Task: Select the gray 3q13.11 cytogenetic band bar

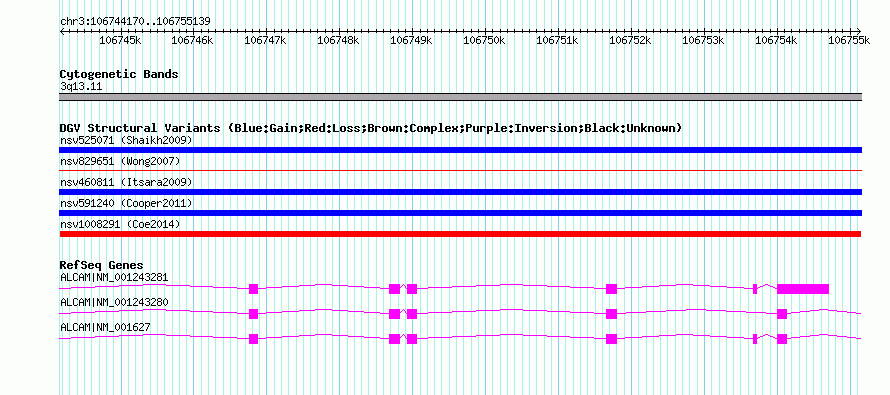Action: tap(460, 97)
